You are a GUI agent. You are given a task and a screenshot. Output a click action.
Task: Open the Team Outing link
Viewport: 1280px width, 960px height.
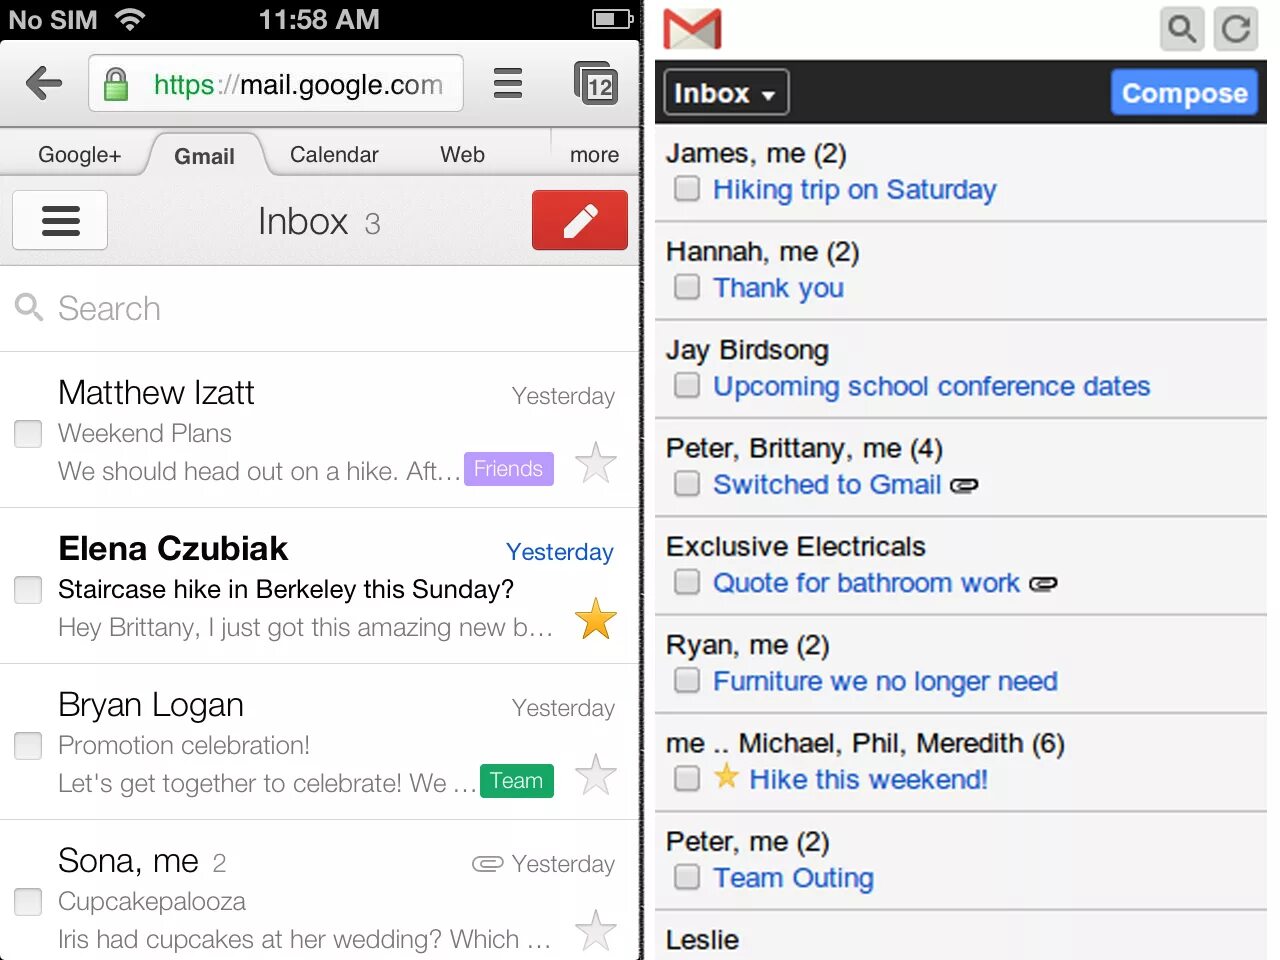pos(793,877)
